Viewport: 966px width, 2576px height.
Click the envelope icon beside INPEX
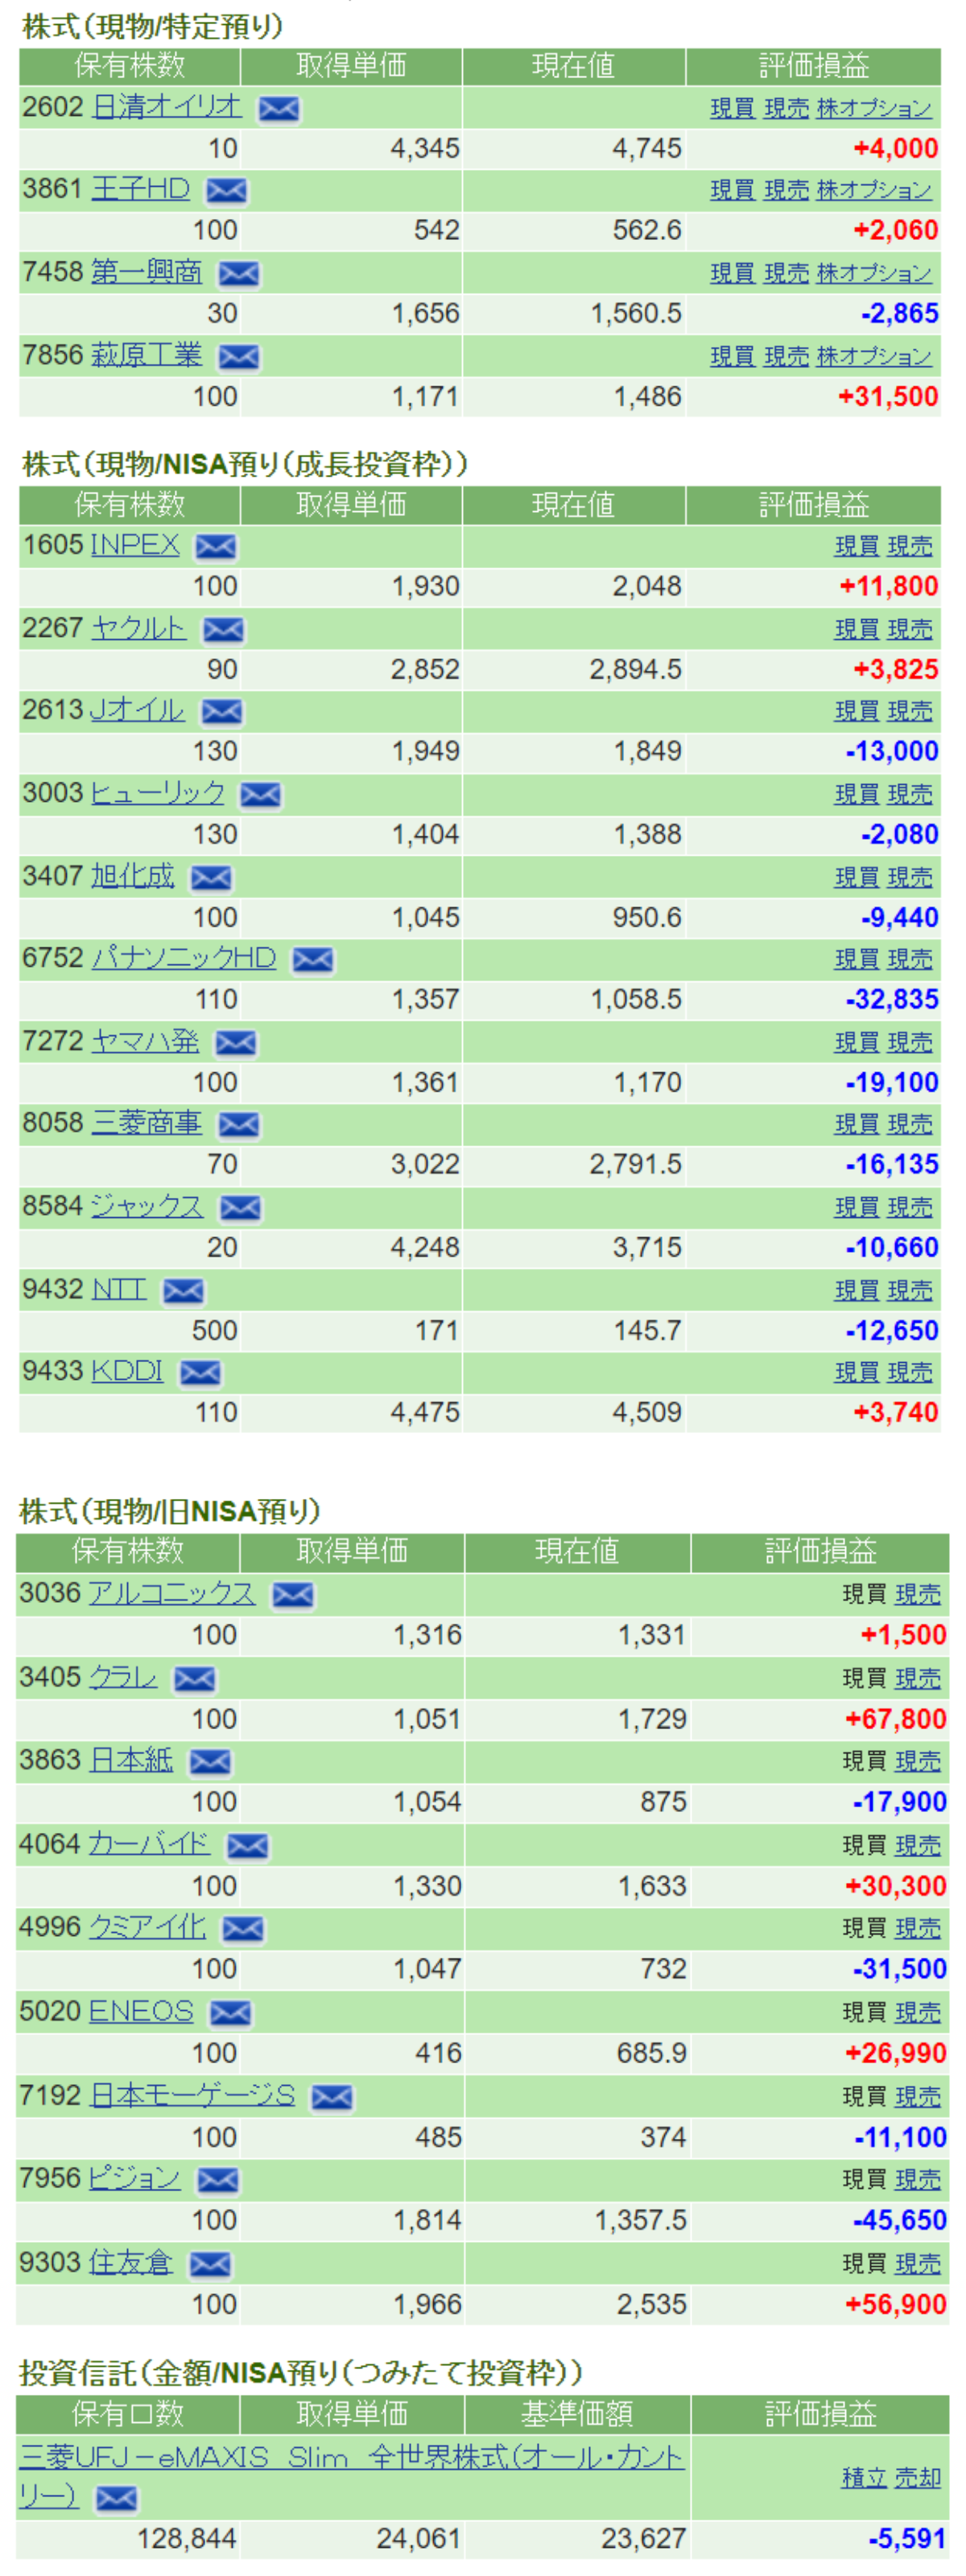pos(215,546)
